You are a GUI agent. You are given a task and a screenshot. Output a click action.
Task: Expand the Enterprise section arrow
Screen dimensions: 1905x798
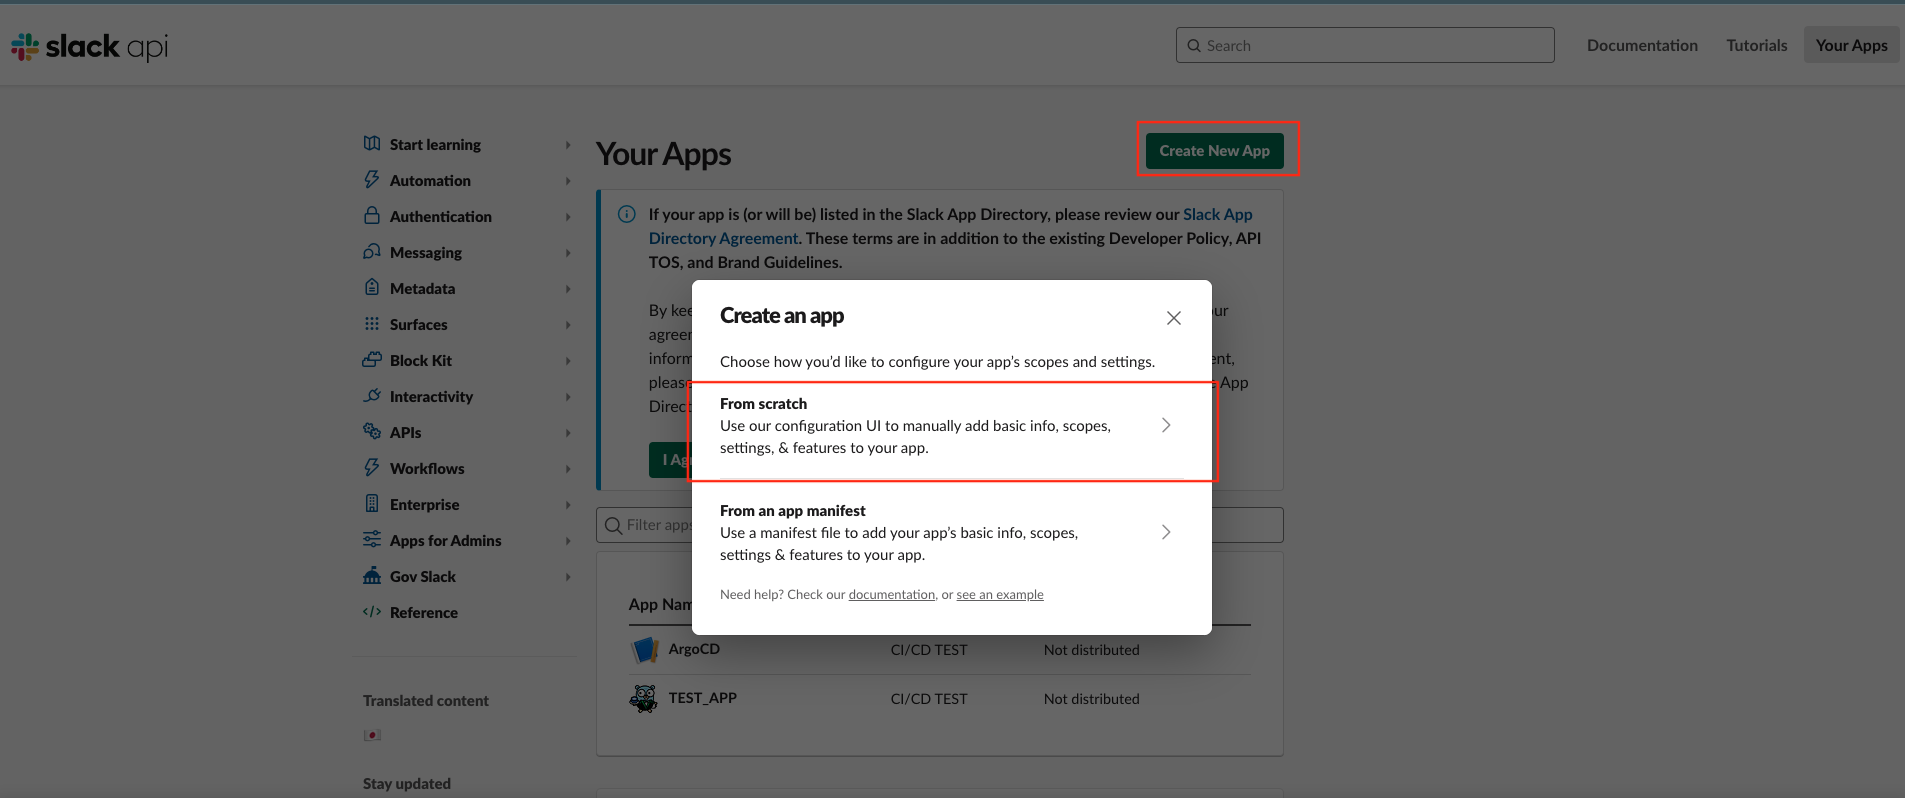[568, 505]
